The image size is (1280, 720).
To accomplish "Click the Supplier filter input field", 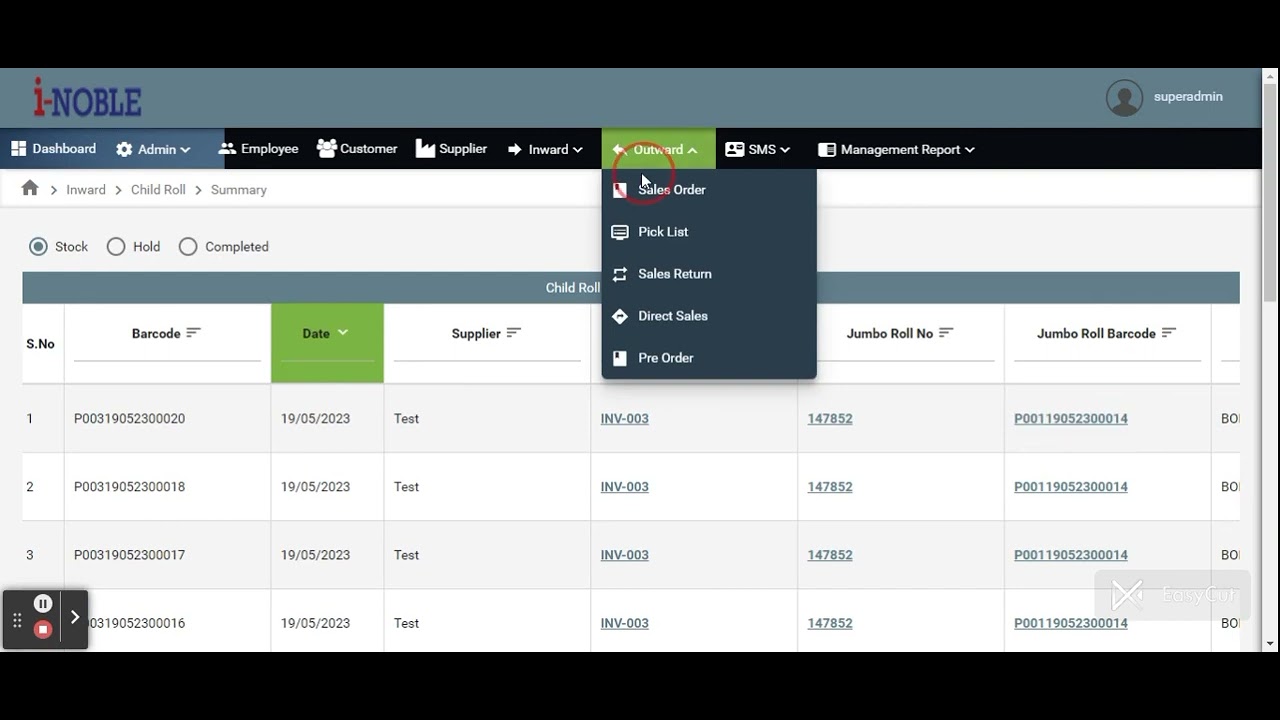I will (487, 352).
